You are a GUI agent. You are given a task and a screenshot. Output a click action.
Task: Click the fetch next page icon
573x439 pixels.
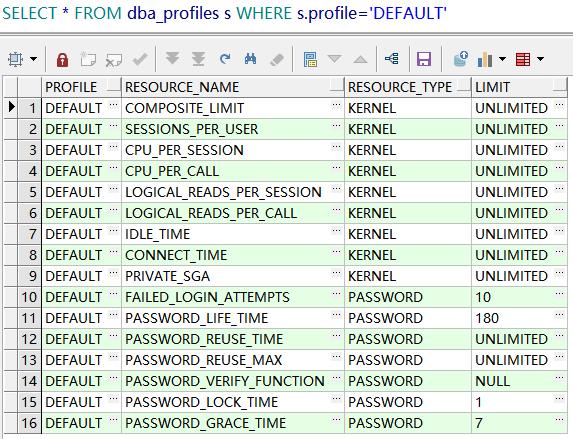point(172,58)
